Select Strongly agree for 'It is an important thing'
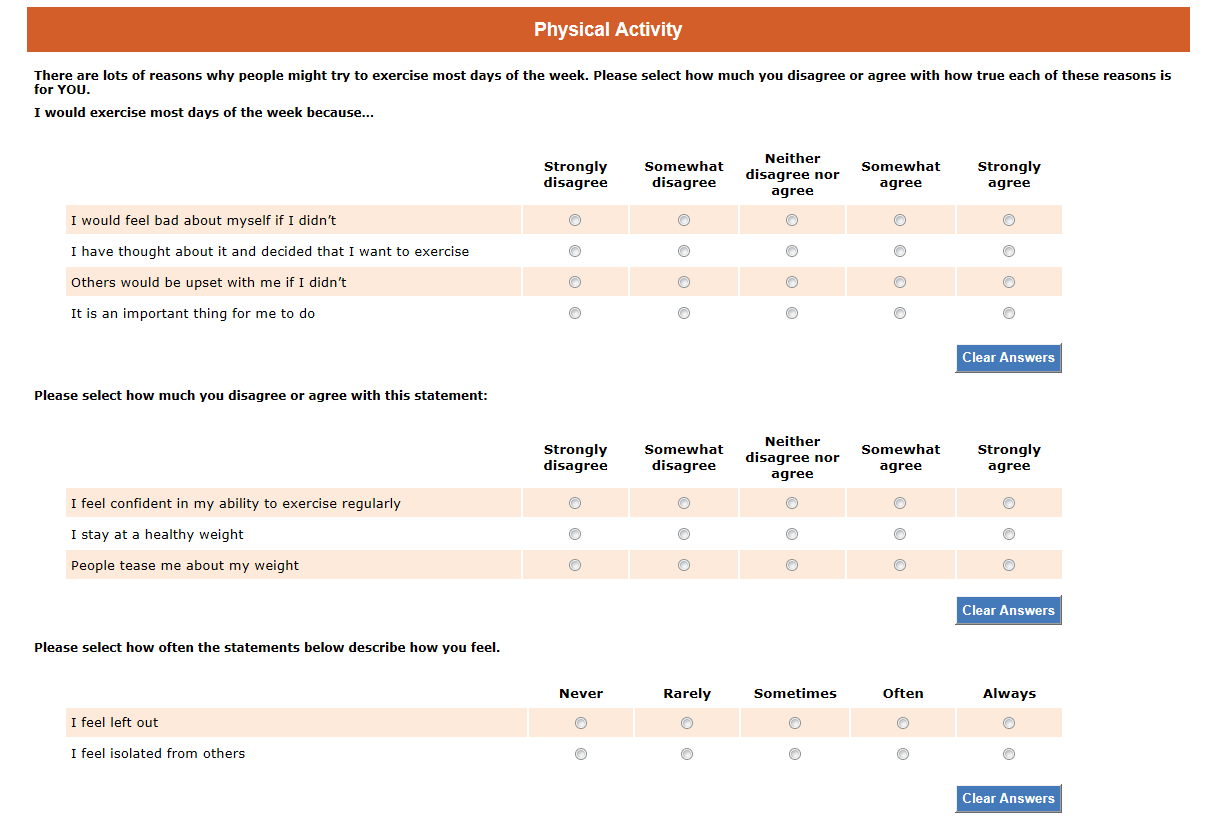1210x822 pixels. [x=1009, y=313]
